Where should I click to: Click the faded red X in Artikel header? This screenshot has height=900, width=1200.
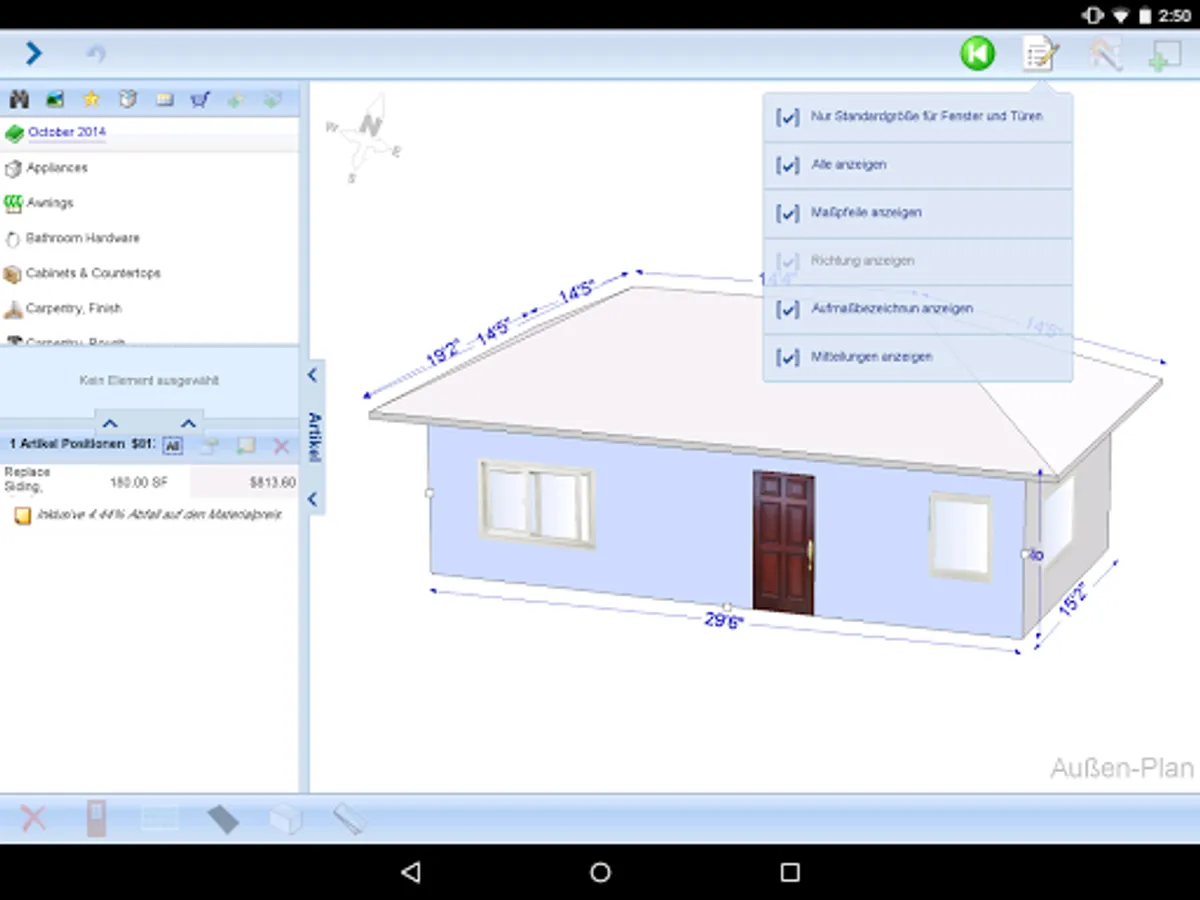pos(281,446)
